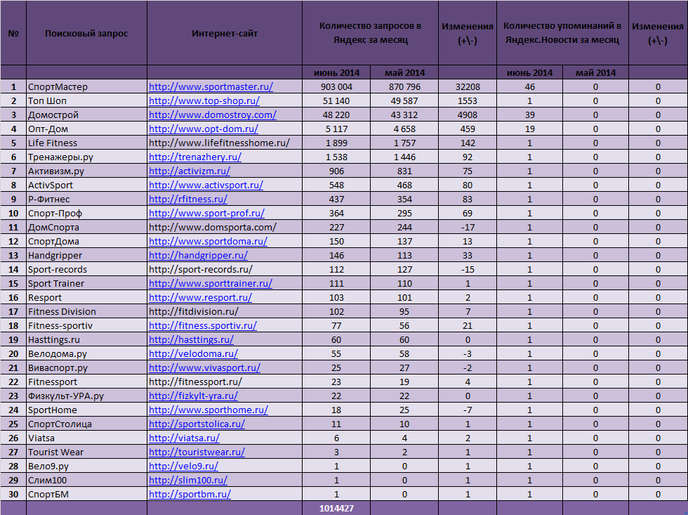Select the change value -7
688x515 pixels.
(467, 410)
